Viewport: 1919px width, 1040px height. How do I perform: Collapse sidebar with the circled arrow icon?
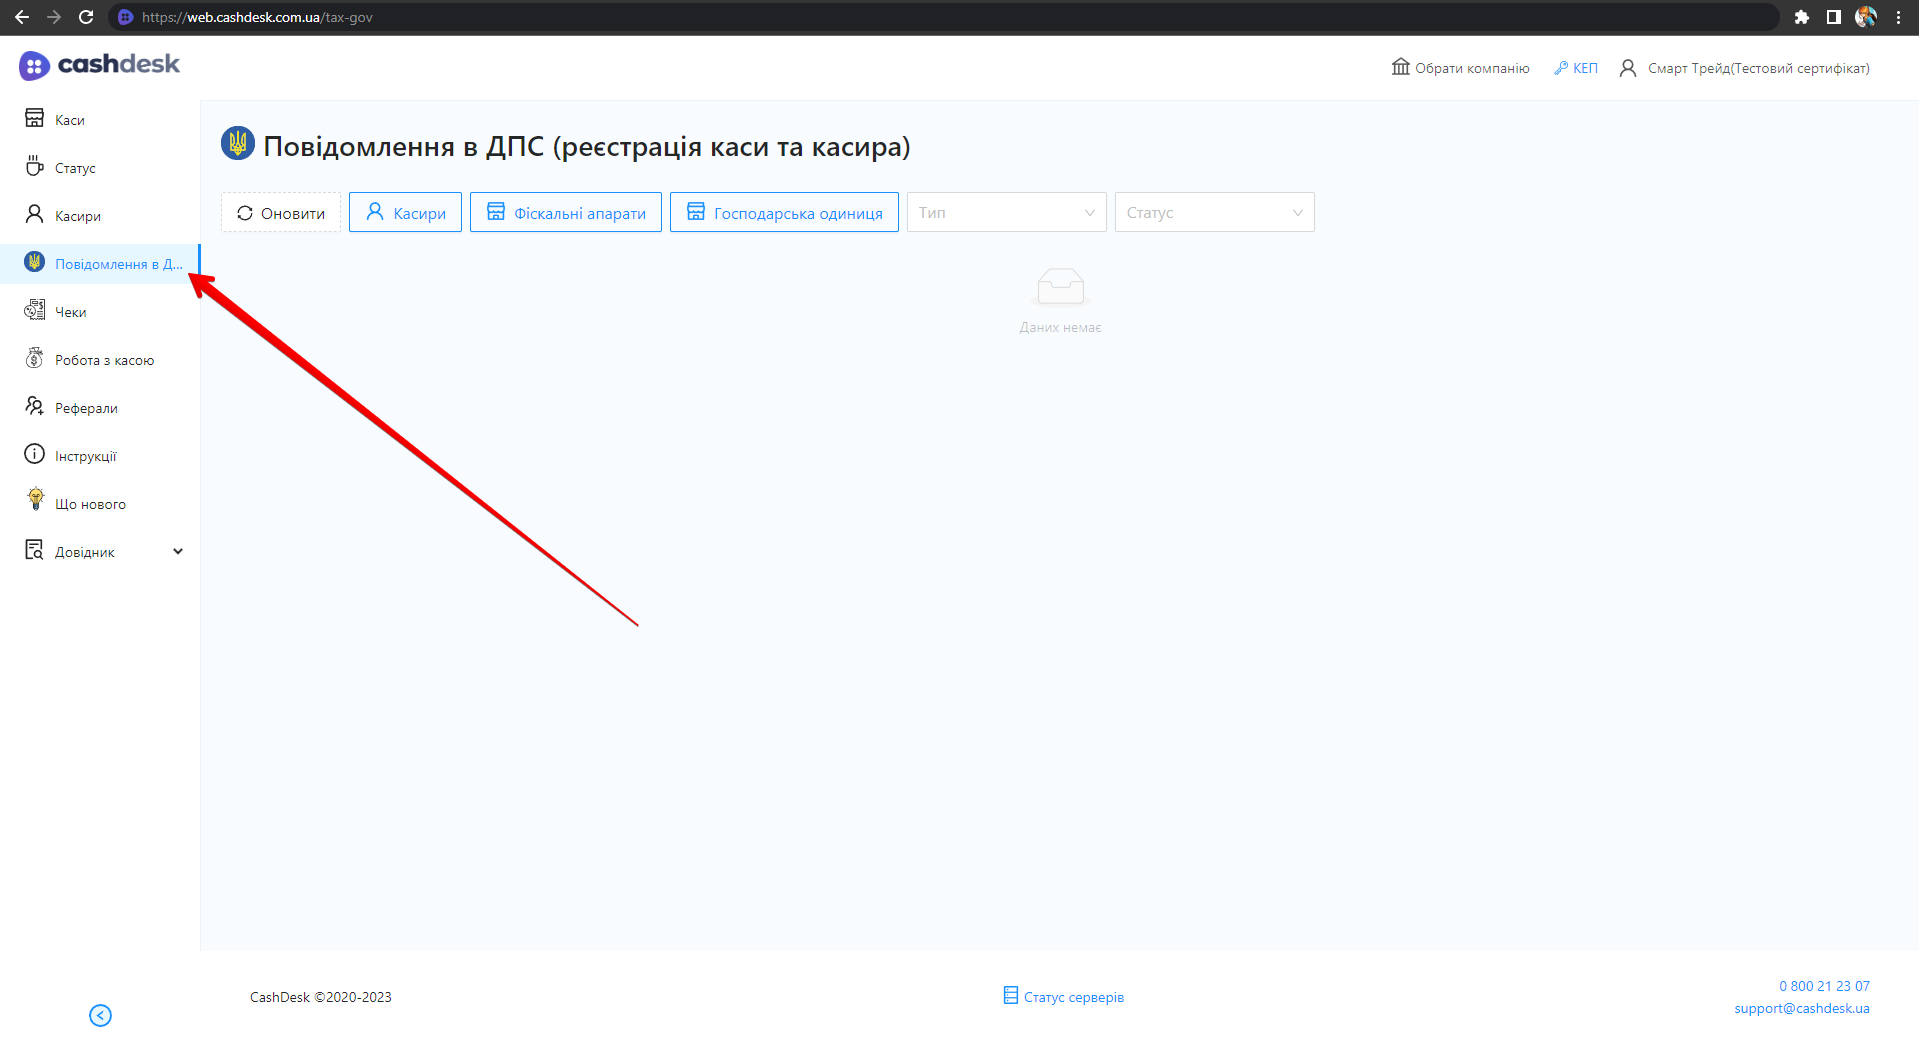tap(100, 1016)
